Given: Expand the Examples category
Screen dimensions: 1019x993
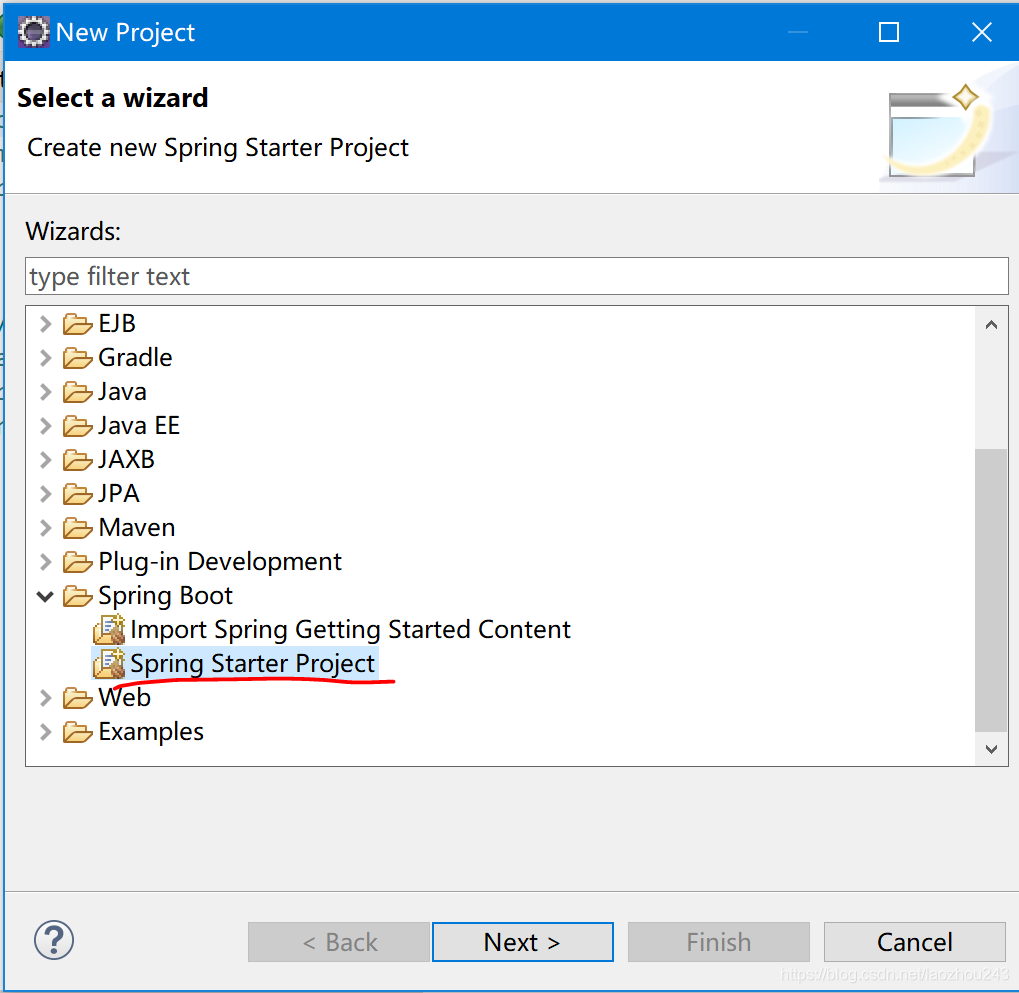Looking at the screenshot, I should coord(45,731).
